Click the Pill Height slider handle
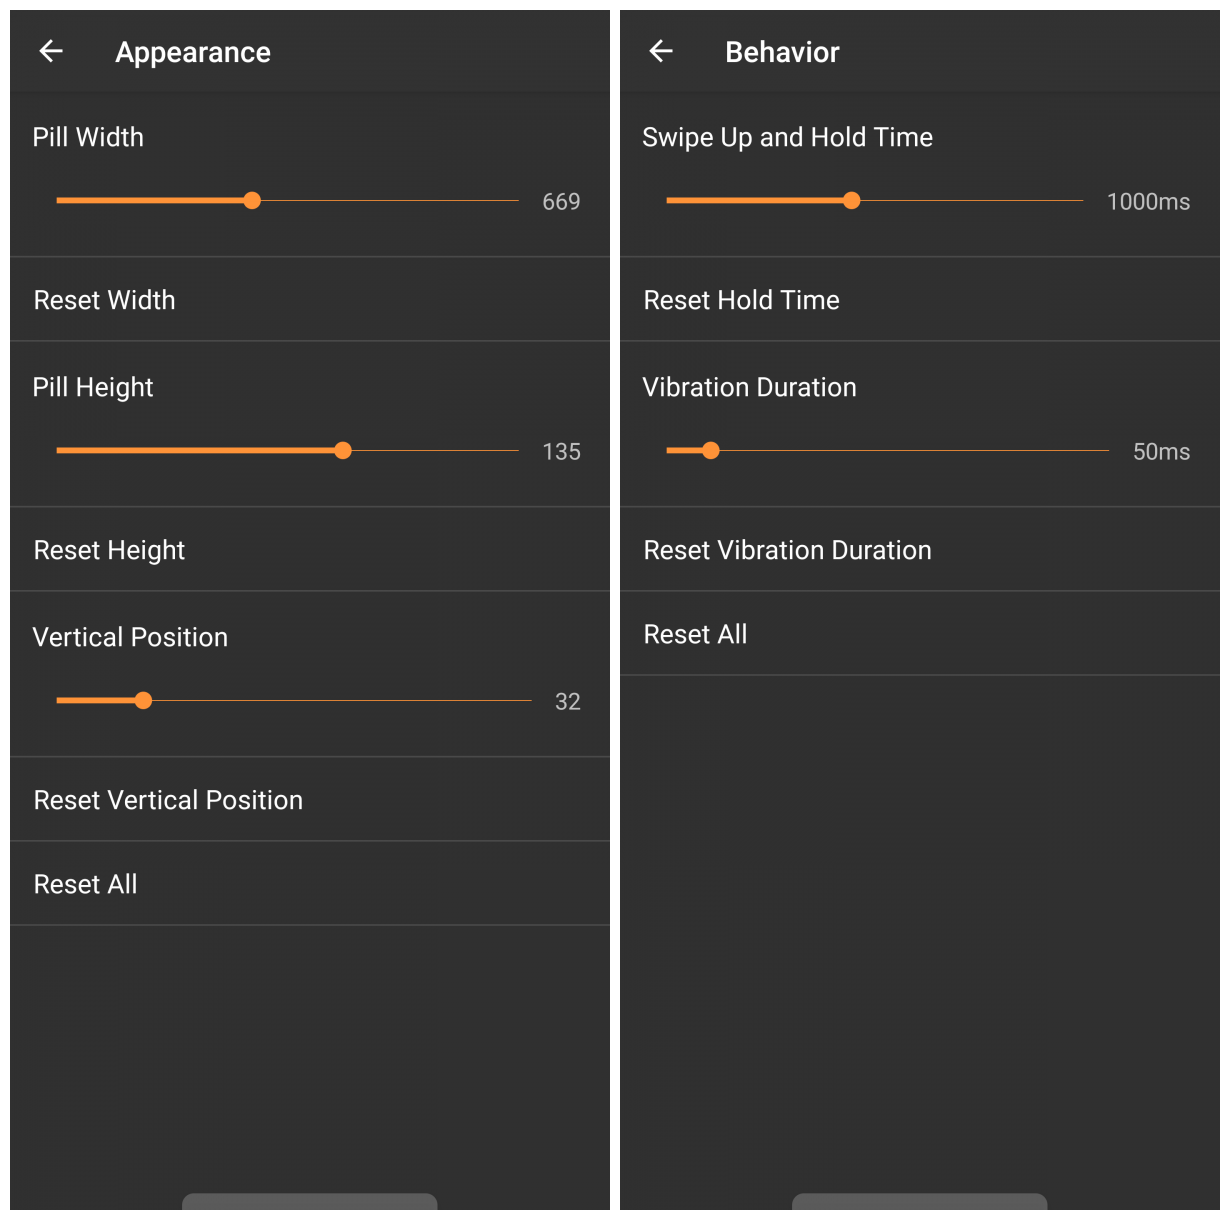1230x1220 pixels. 343,451
